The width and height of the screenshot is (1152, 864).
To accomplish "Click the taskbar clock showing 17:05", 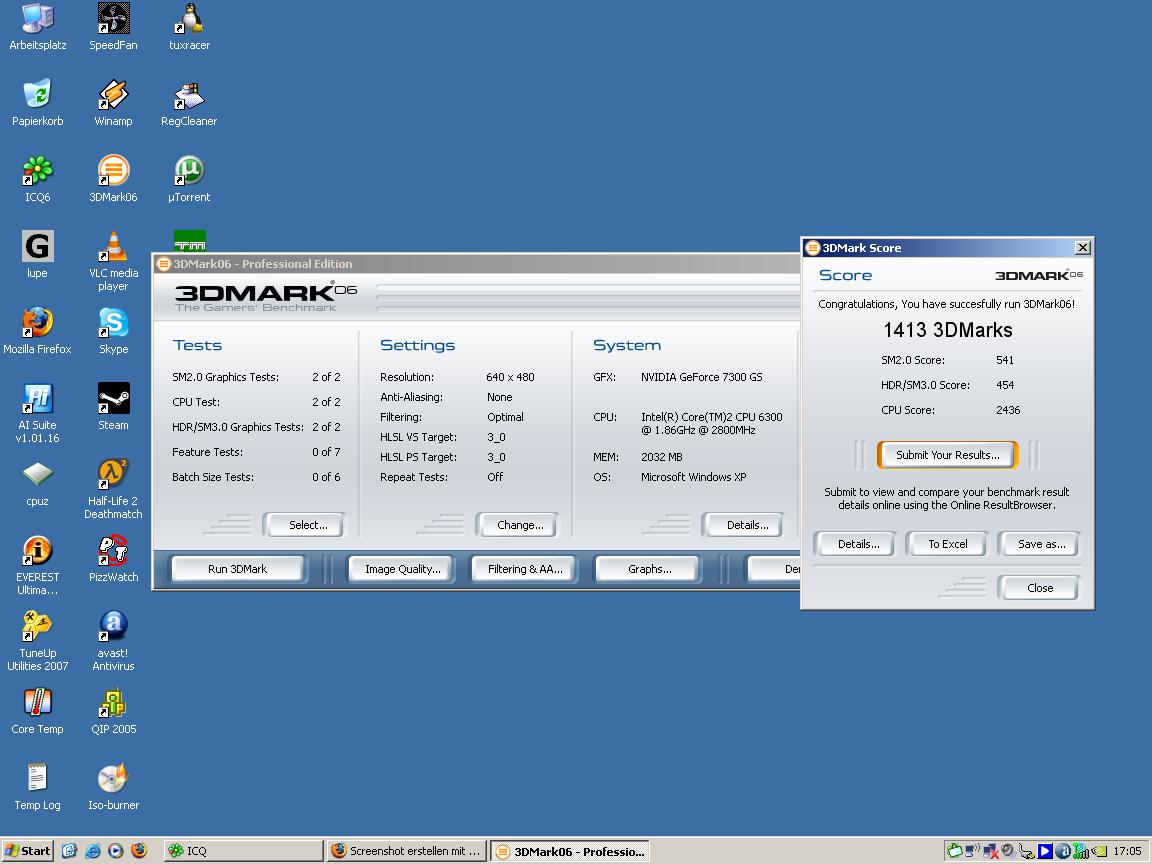I will click(1128, 851).
